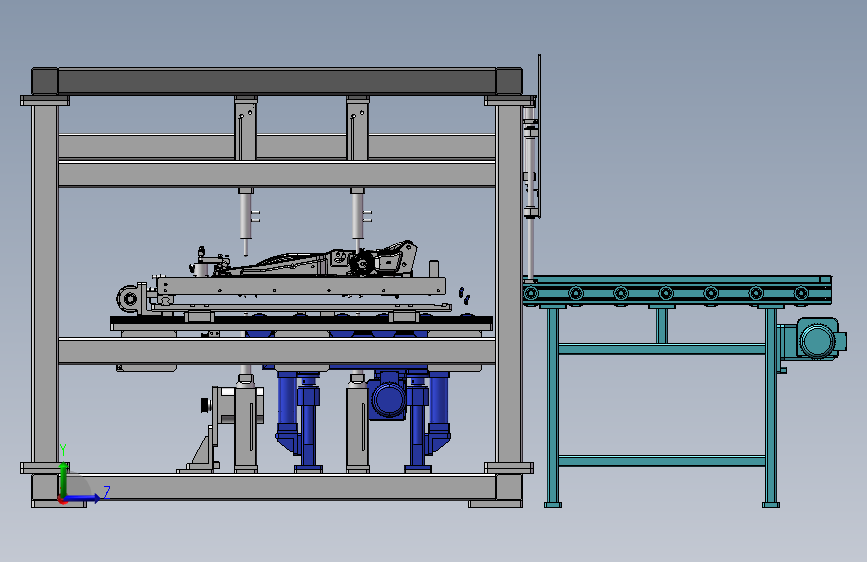Select the bottom base beam of gray frame
Viewport: 867px width, 562px height.
point(277,487)
